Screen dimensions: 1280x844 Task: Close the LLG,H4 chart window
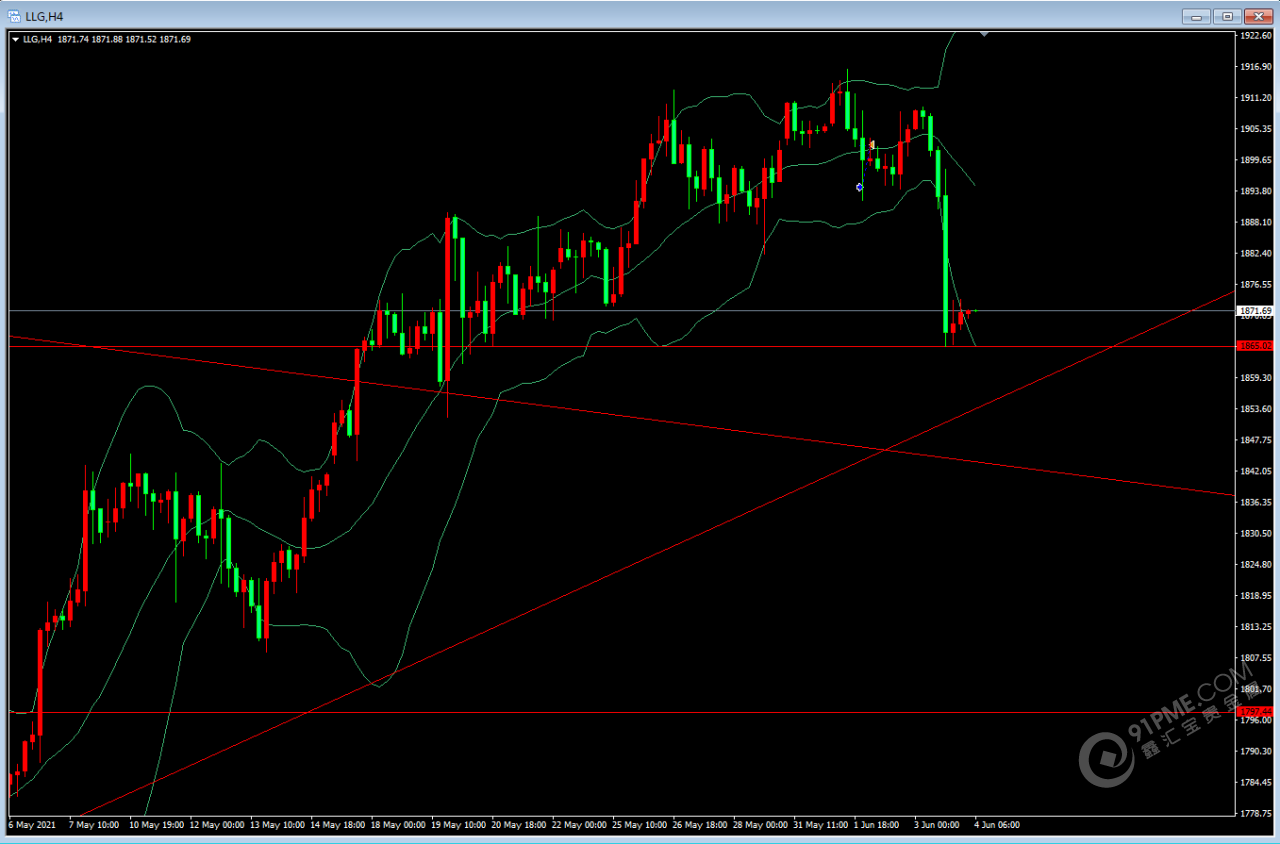1257,16
